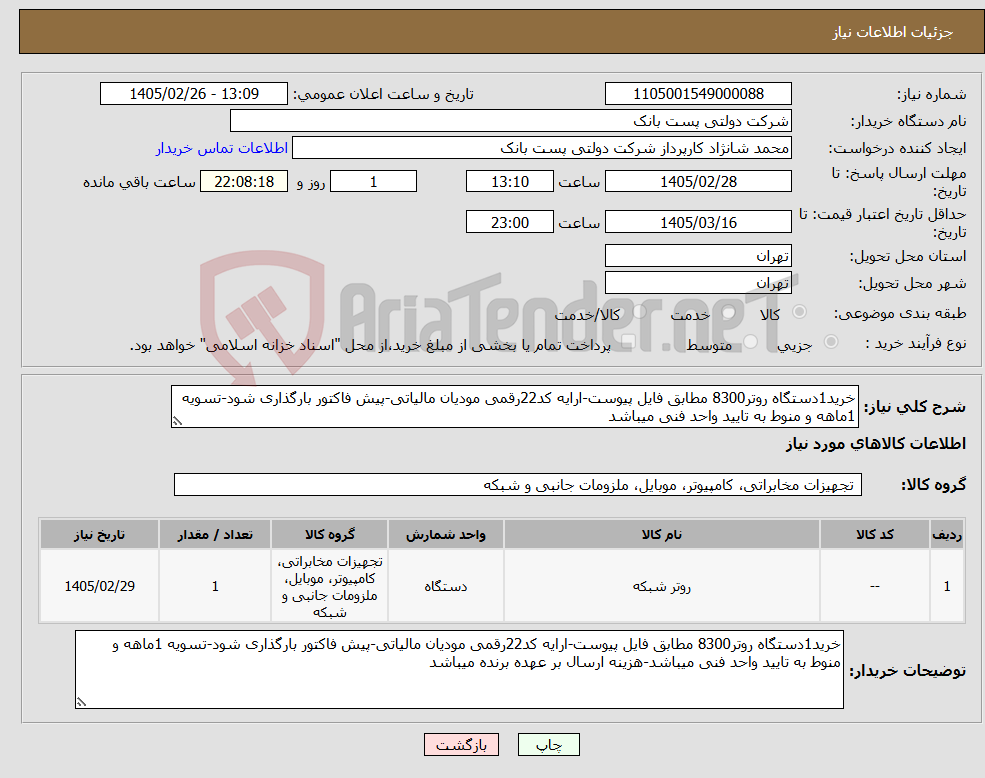Click the چاپ (print) button

[548, 745]
